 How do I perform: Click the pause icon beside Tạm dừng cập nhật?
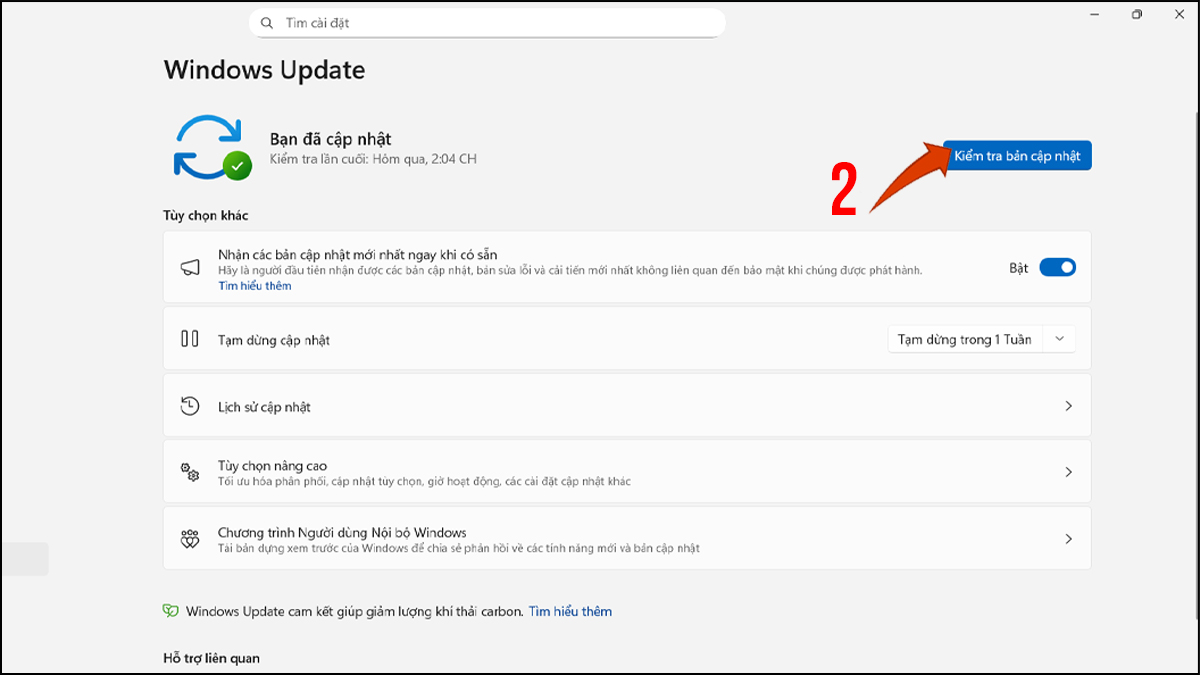pos(189,339)
